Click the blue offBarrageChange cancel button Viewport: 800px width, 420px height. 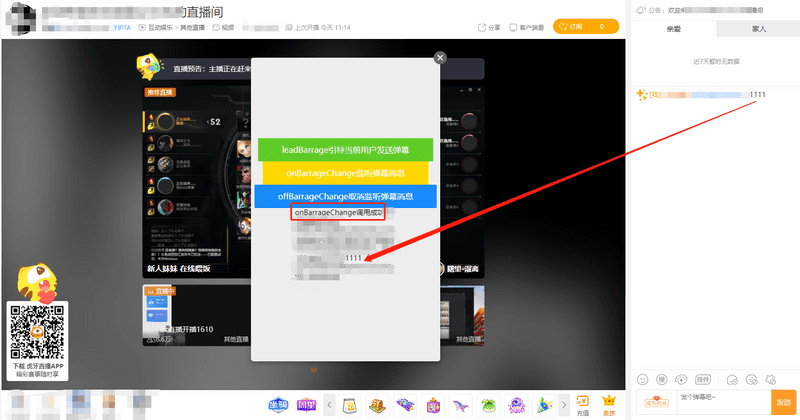coord(345,196)
